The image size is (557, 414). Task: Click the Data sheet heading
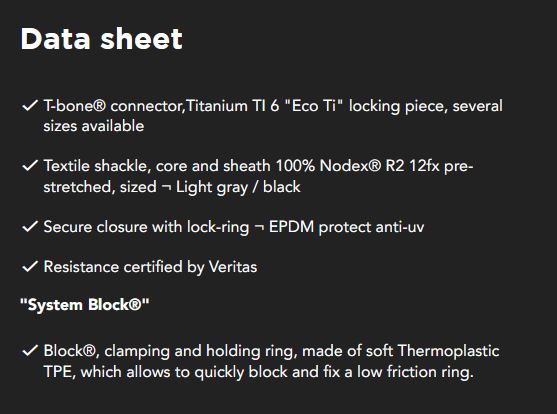tap(102, 38)
